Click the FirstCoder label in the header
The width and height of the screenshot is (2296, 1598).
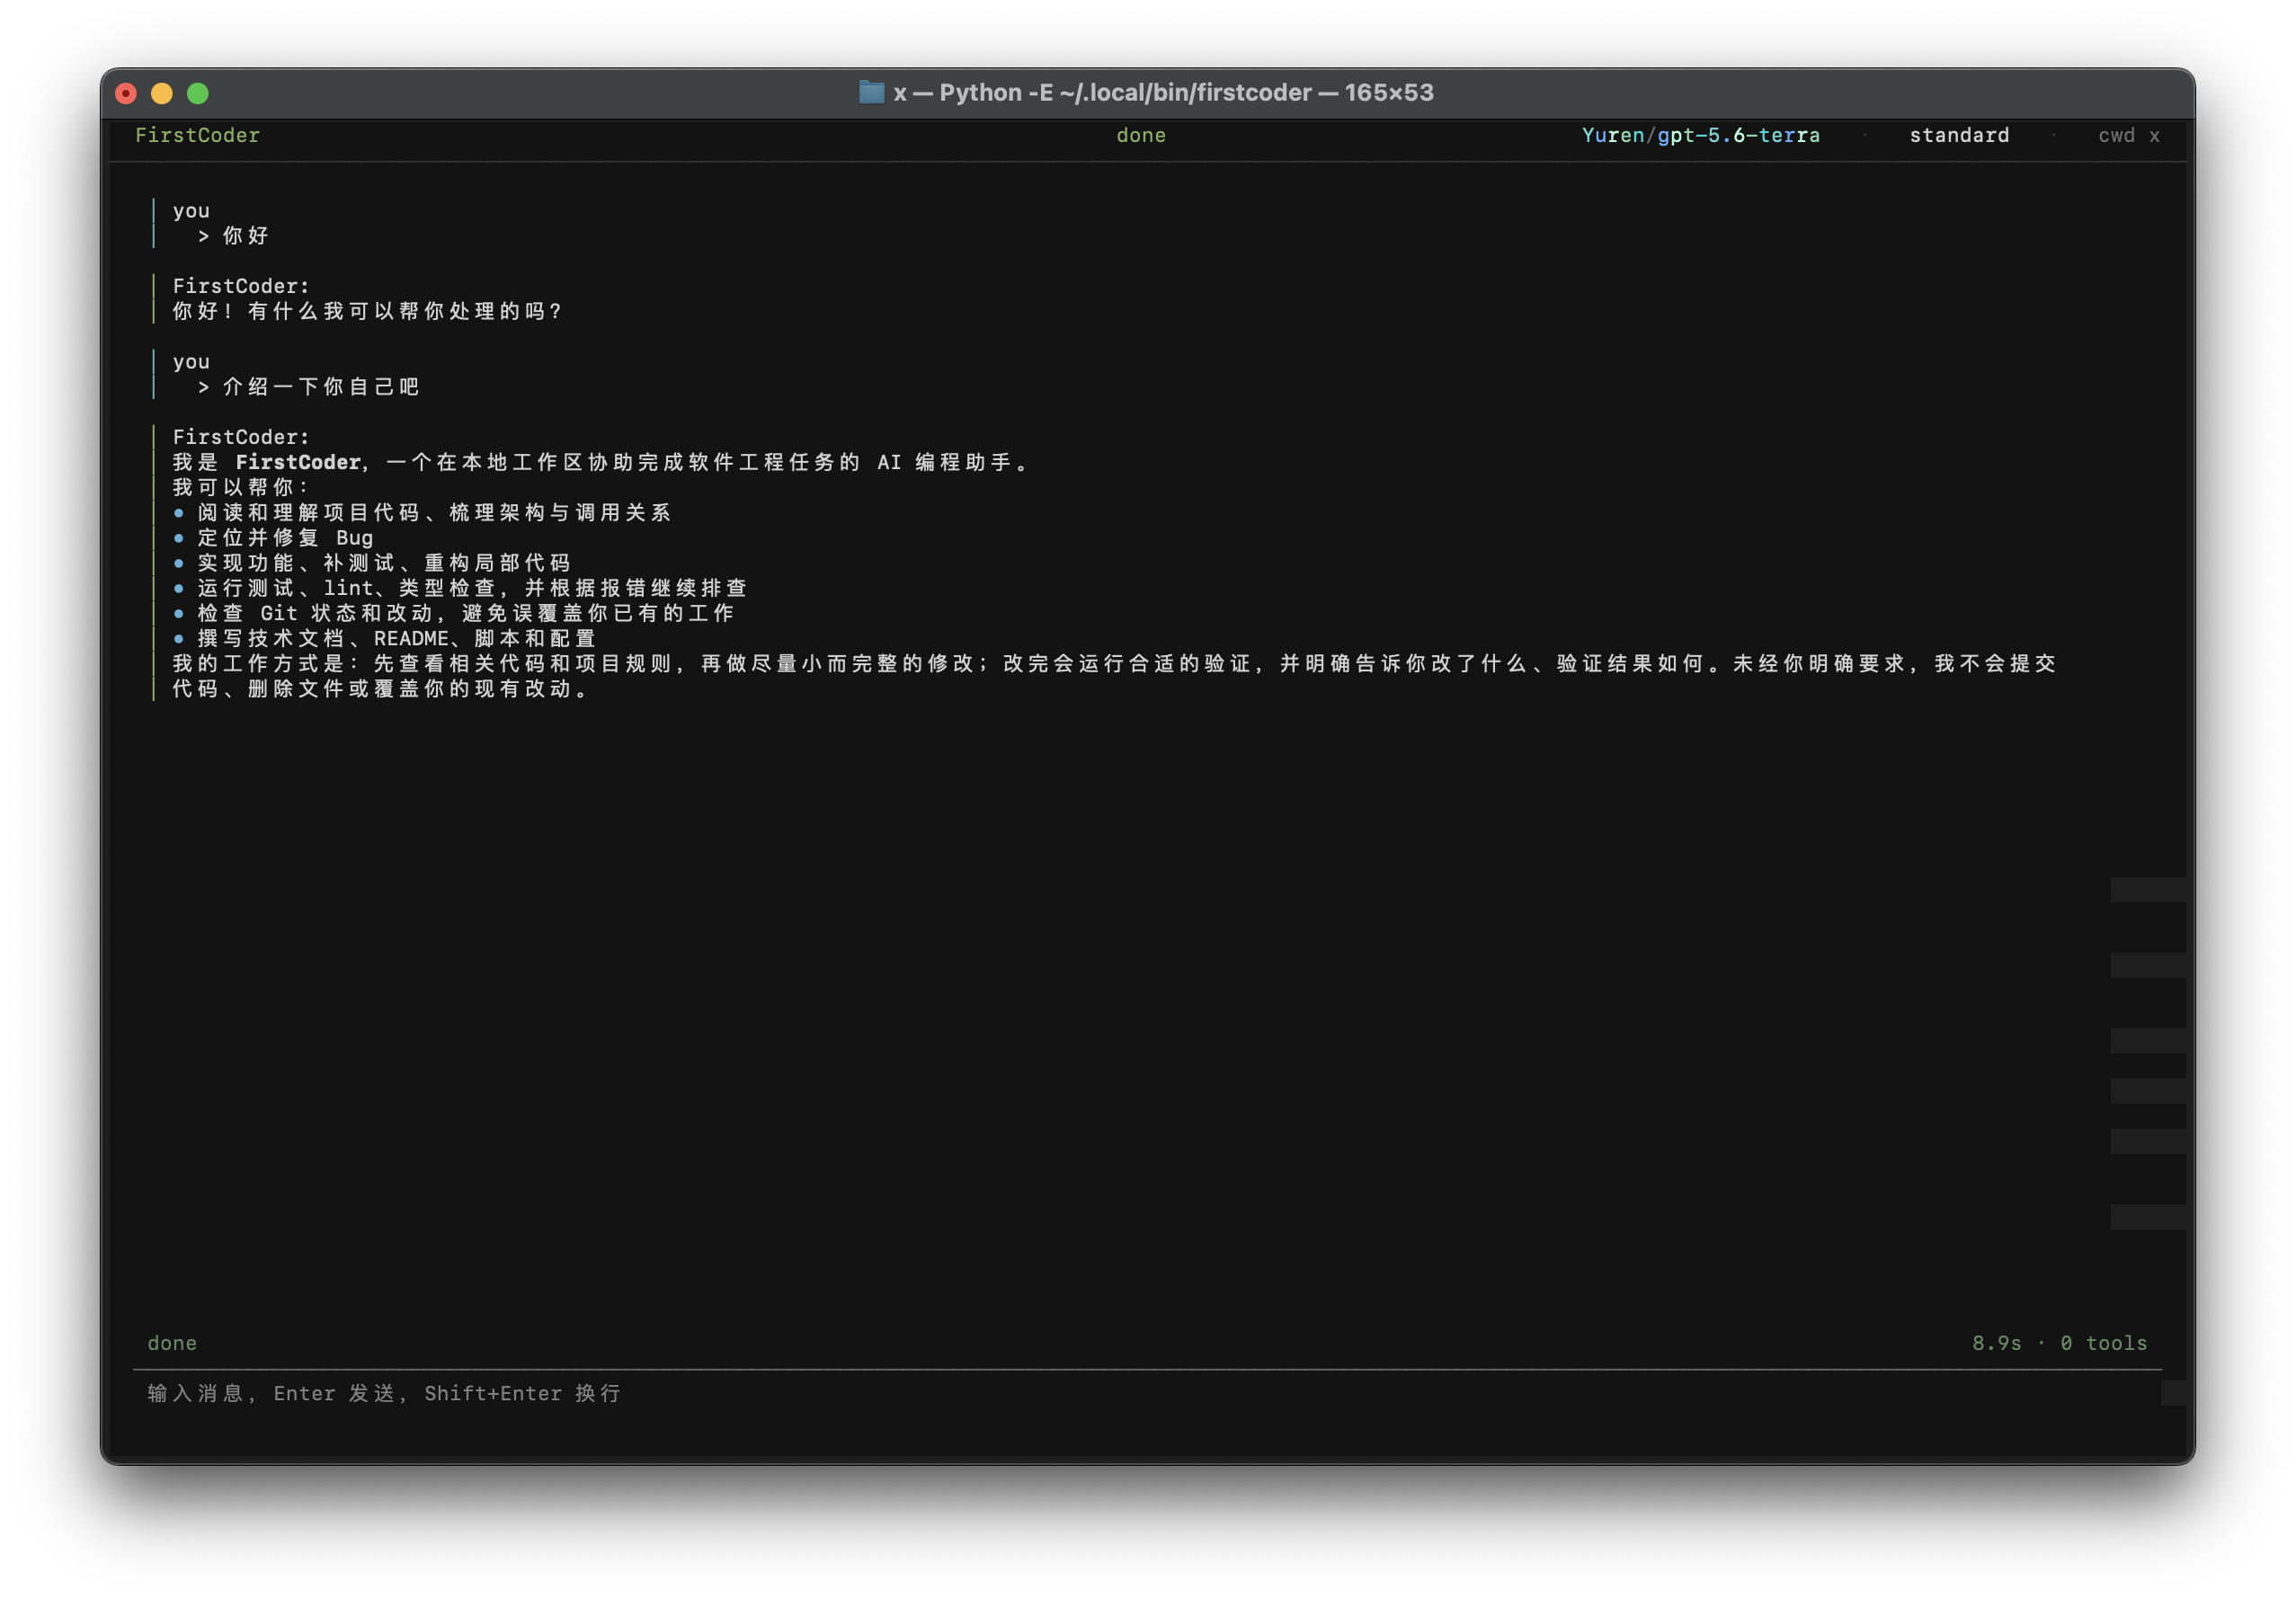(x=197, y=135)
